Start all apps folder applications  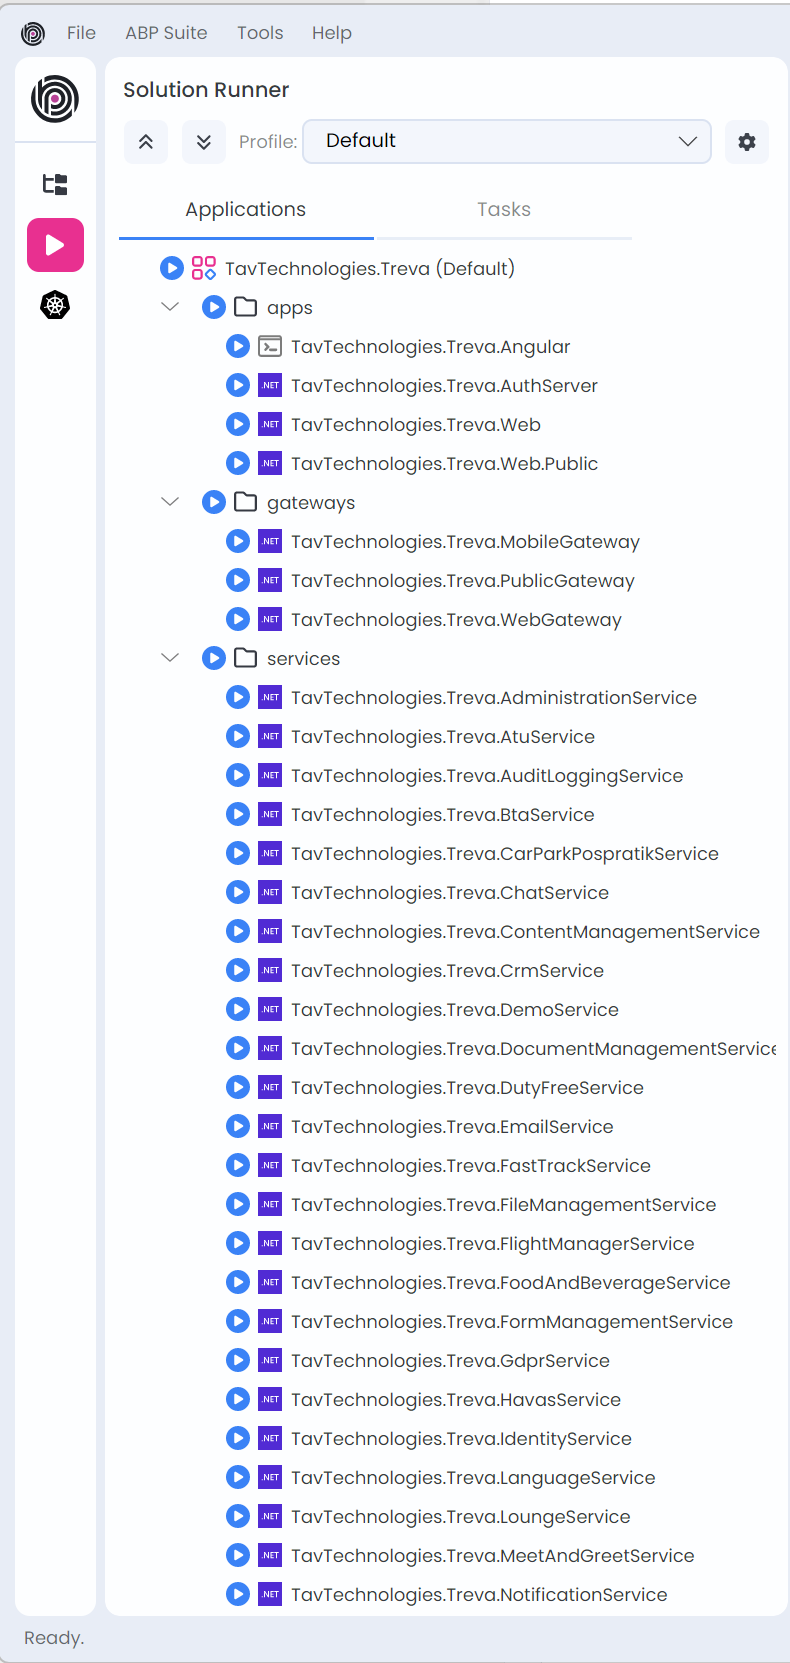[x=214, y=307]
